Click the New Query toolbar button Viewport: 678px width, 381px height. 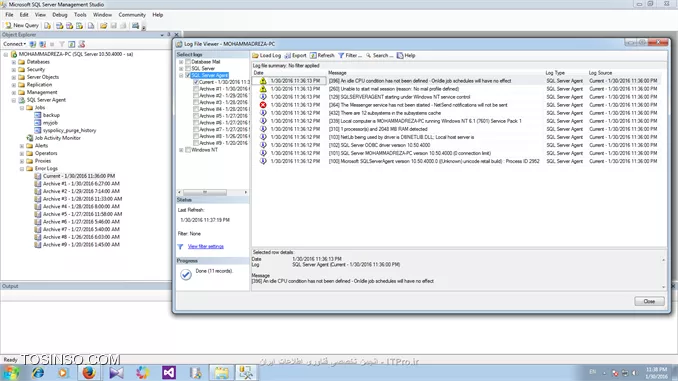coord(22,26)
